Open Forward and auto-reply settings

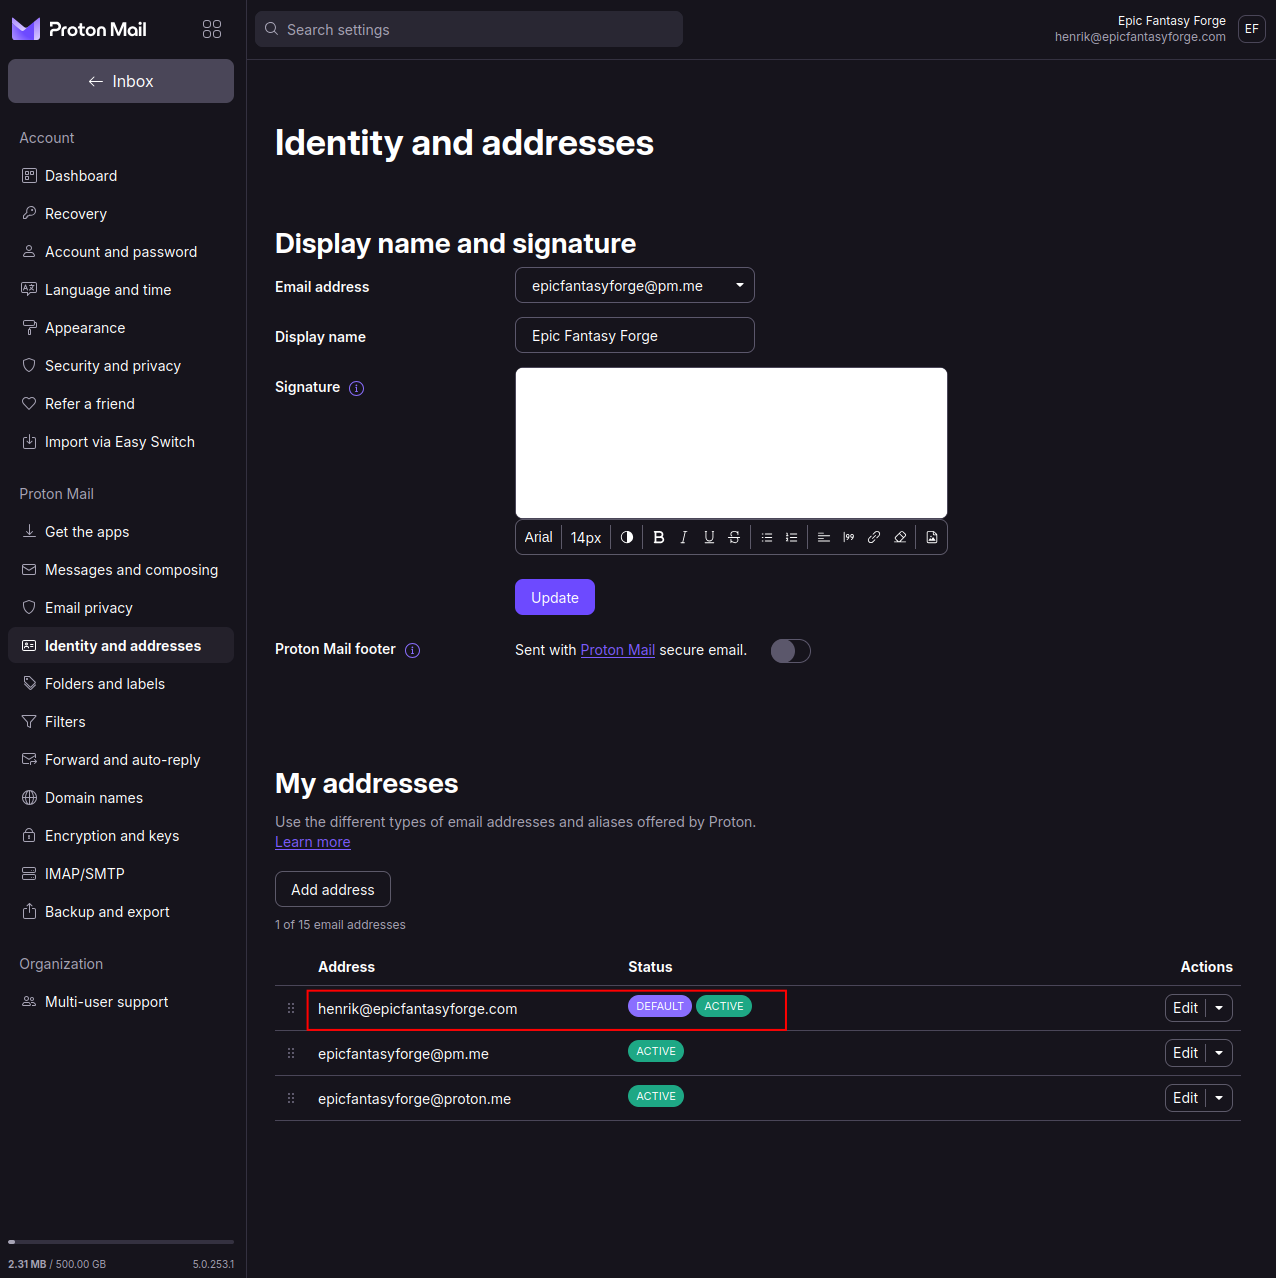[x=121, y=760]
